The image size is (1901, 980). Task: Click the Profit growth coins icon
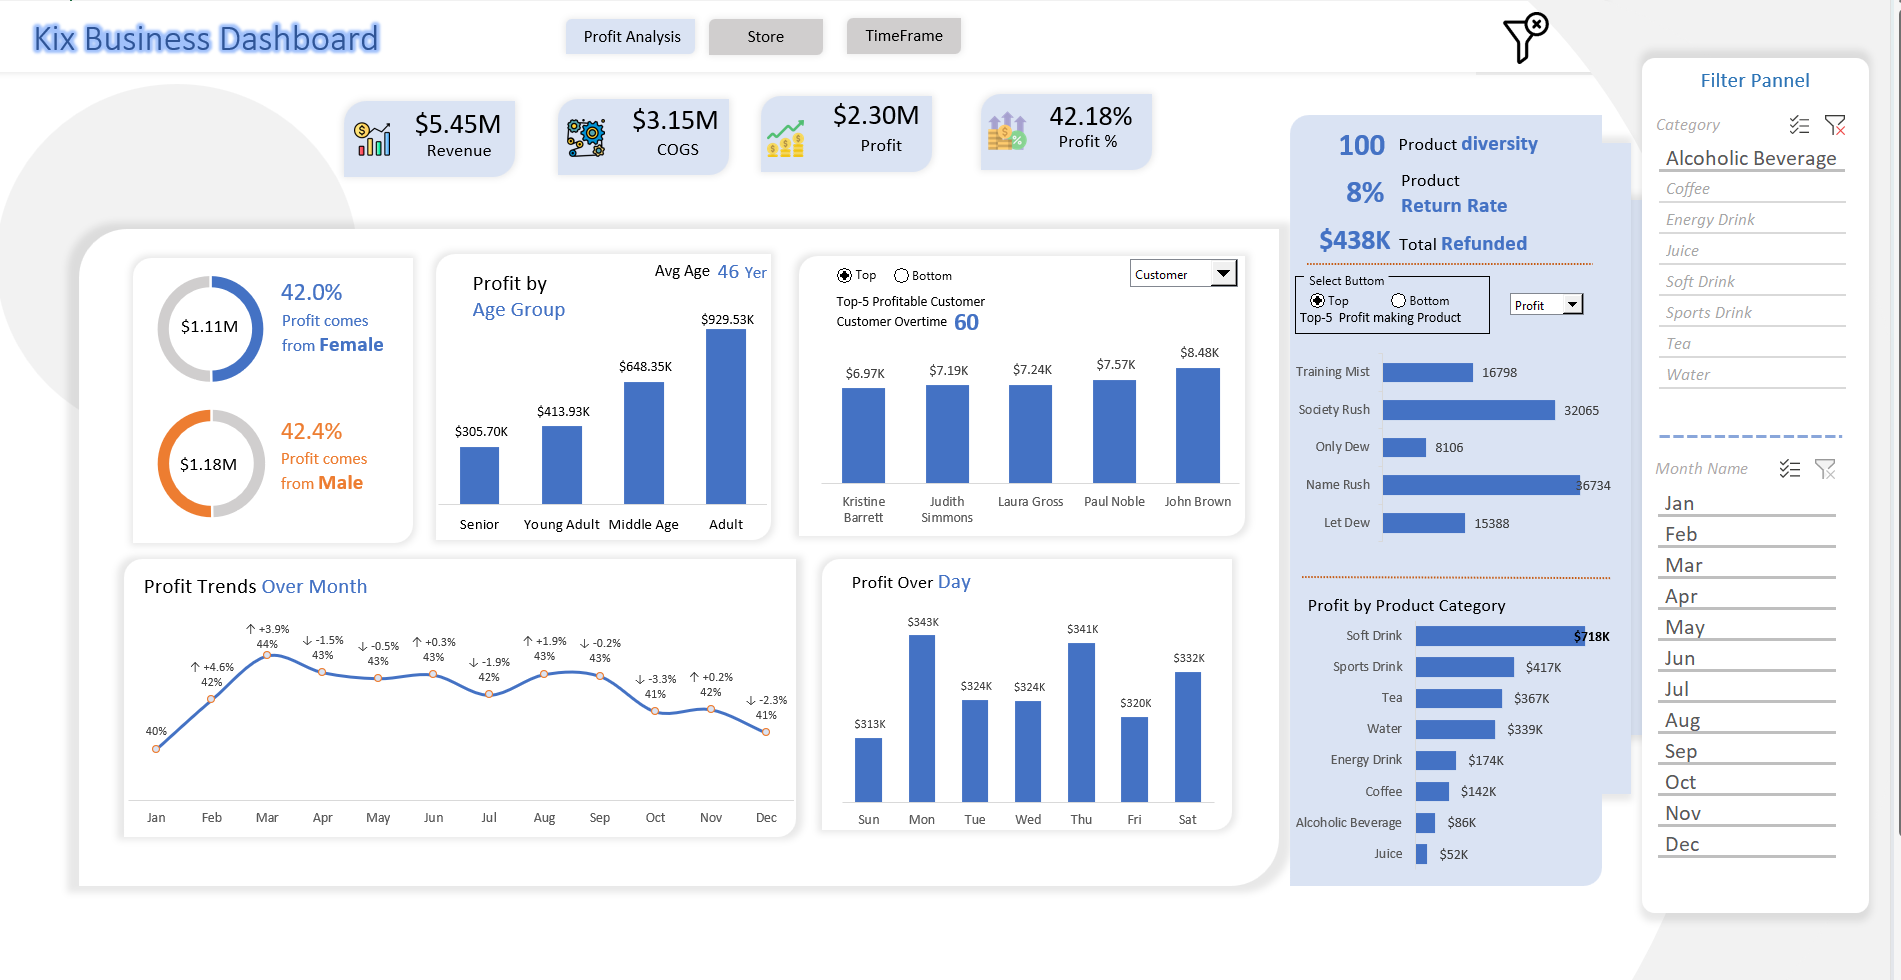(x=786, y=138)
